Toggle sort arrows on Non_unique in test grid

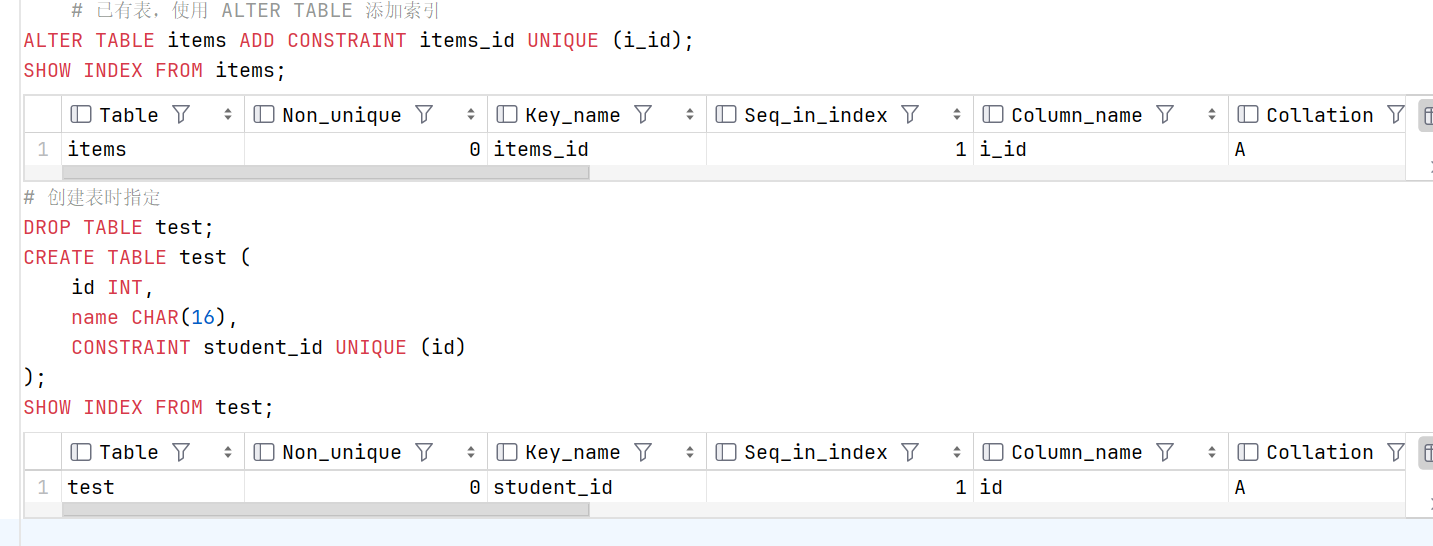tap(471, 452)
